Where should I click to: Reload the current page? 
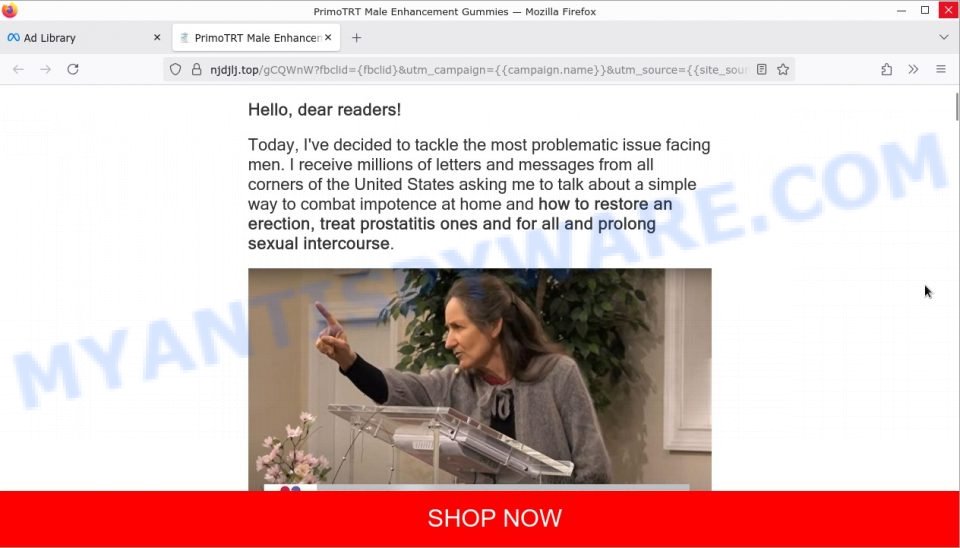click(73, 69)
